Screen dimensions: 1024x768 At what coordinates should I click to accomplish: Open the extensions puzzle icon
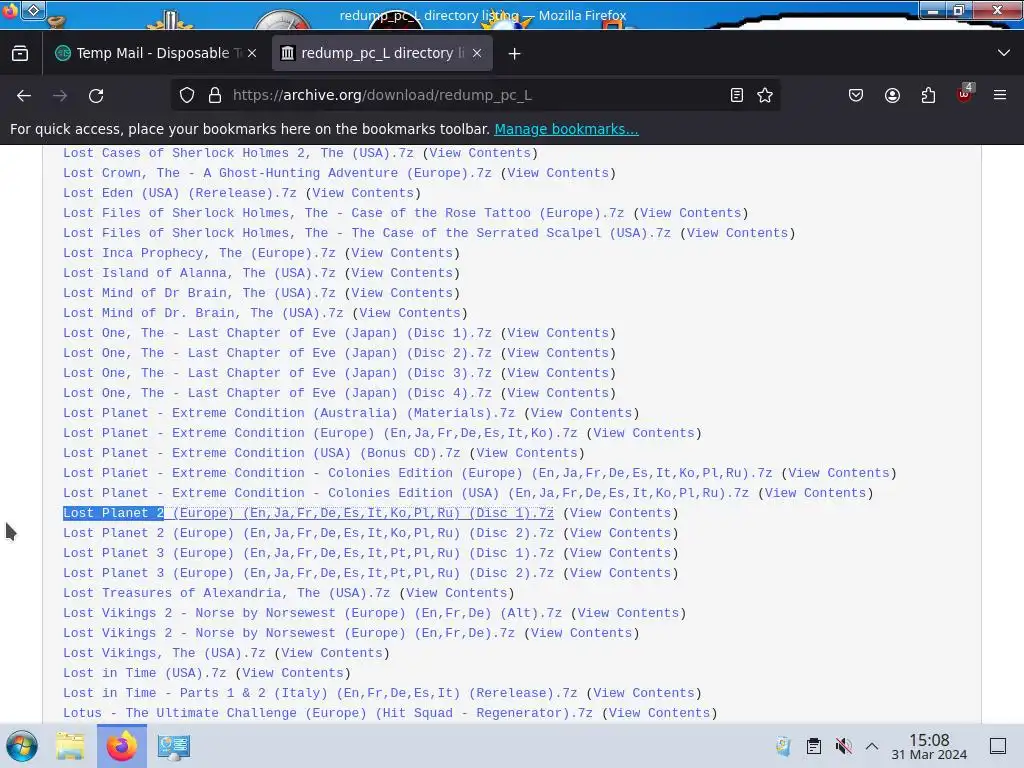tap(928, 95)
